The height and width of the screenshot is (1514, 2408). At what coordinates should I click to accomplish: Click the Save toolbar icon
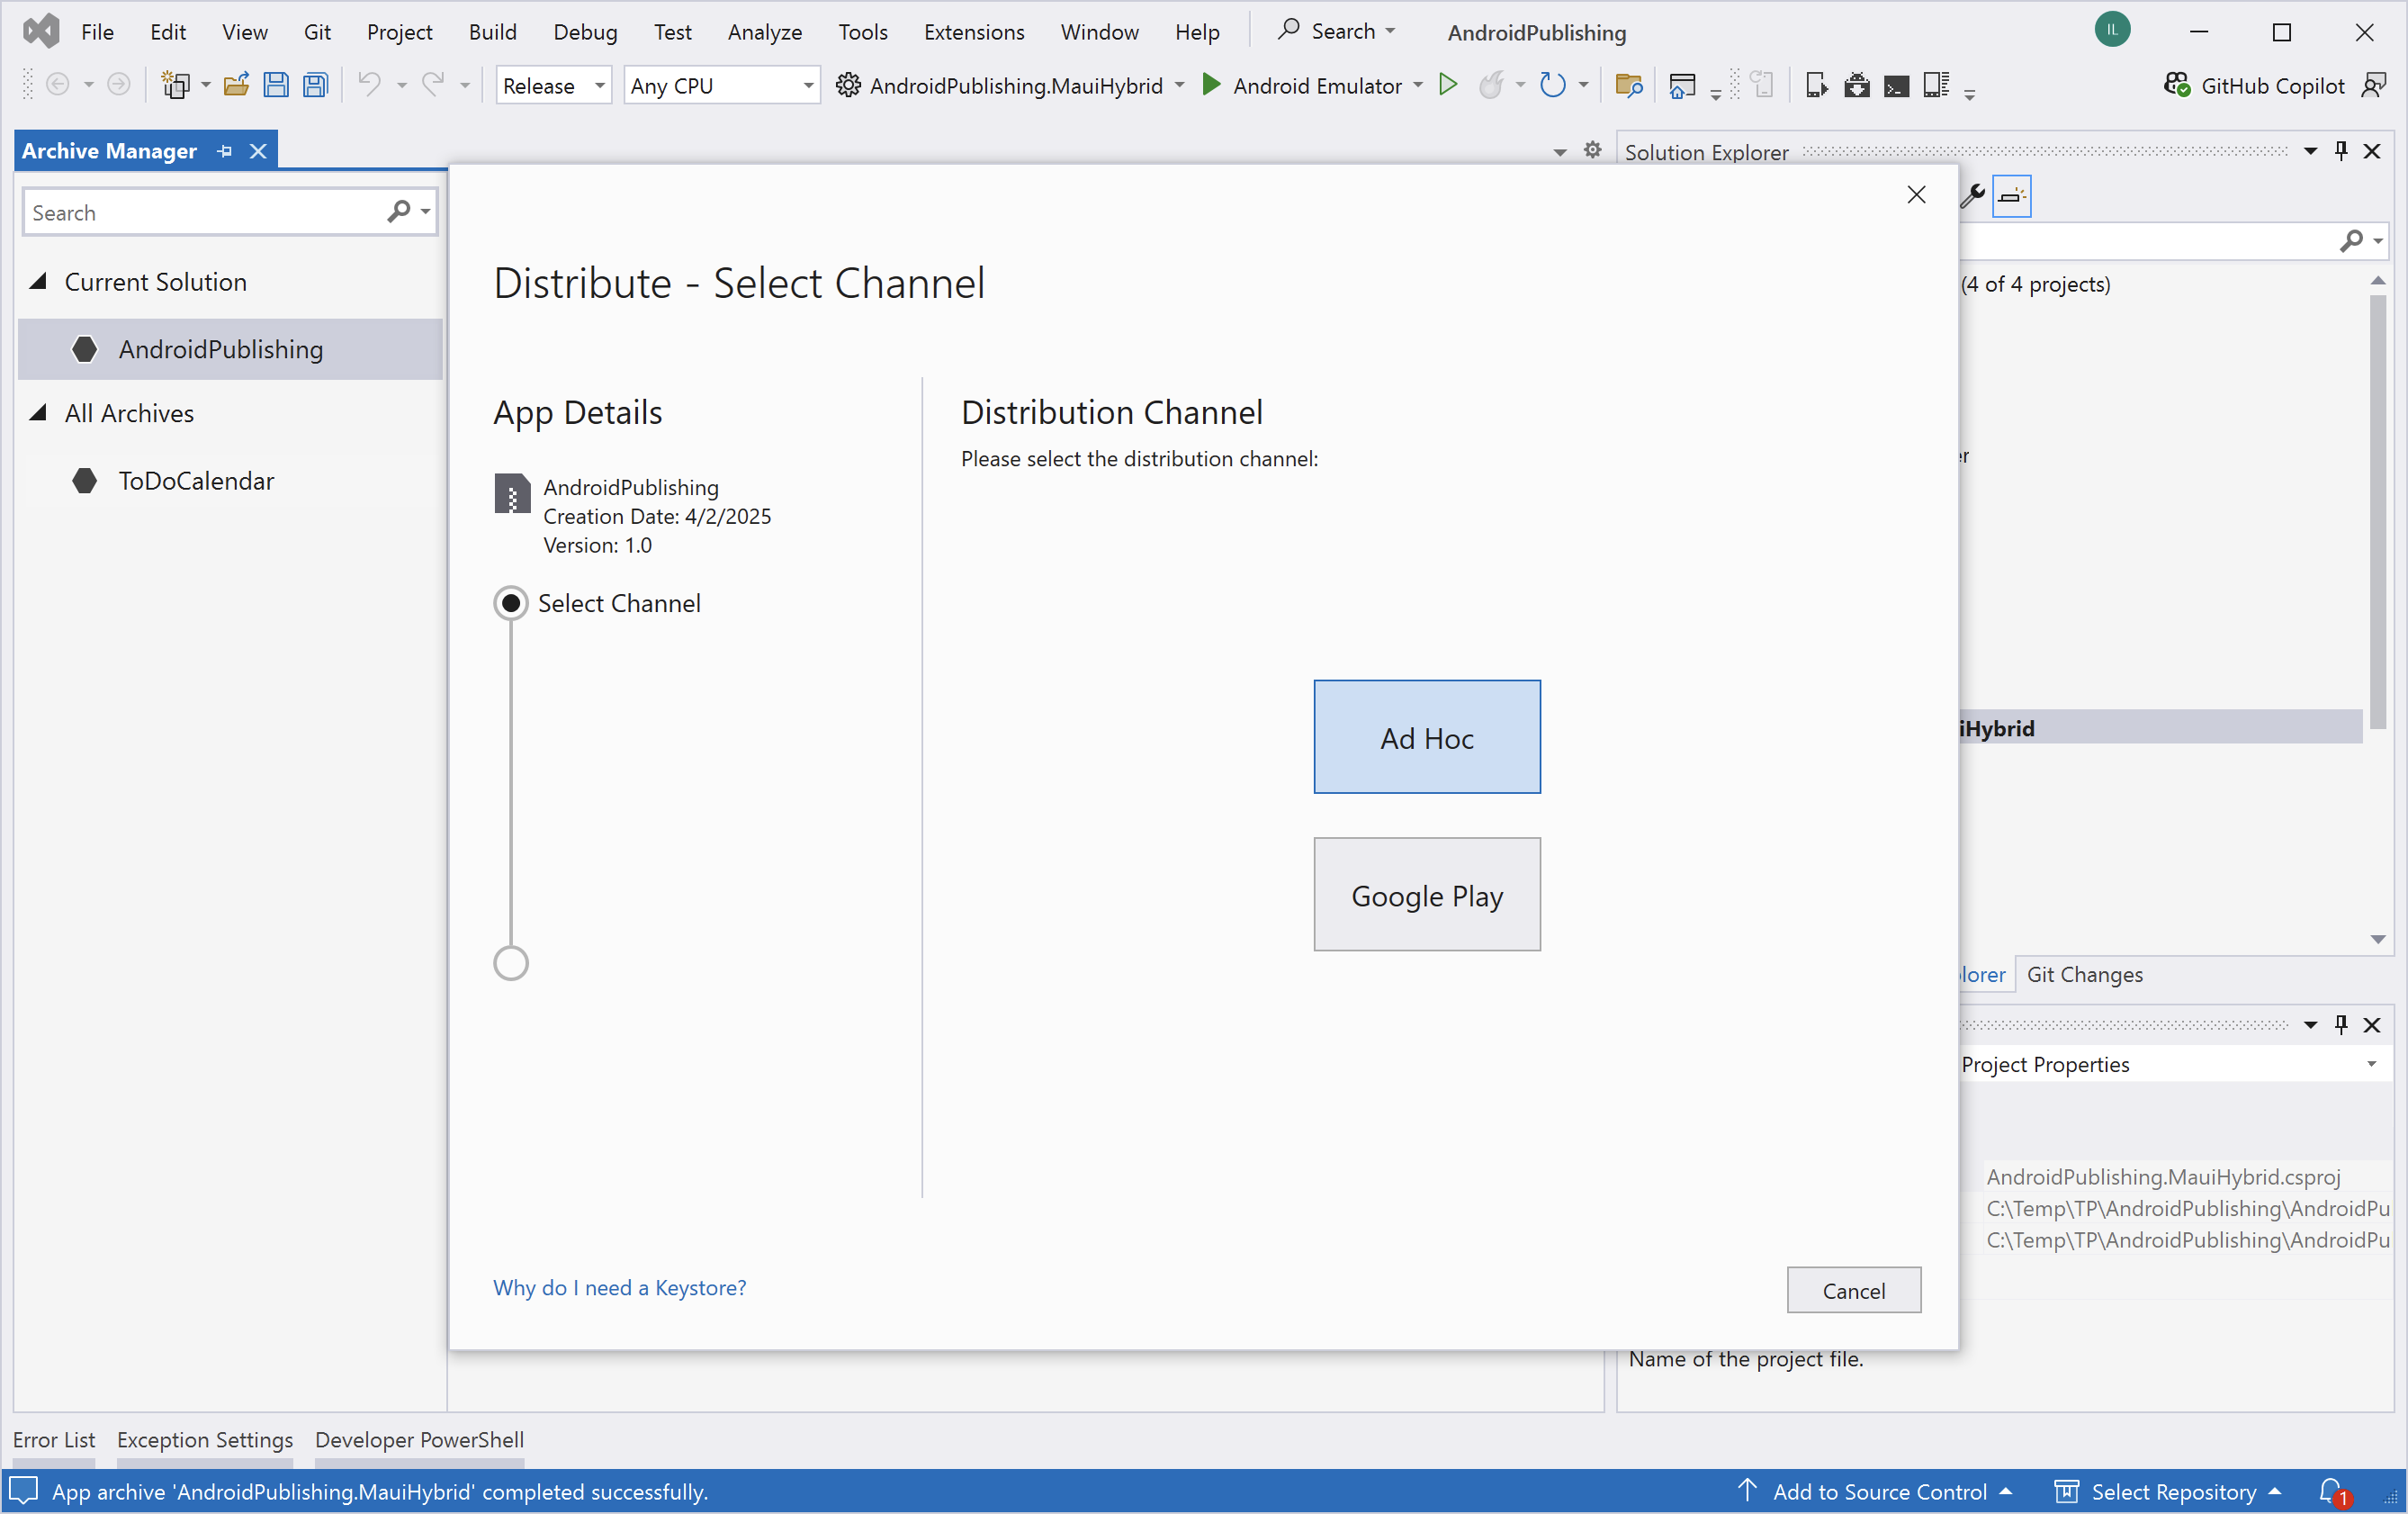pyautogui.click(x=276, y=86)
